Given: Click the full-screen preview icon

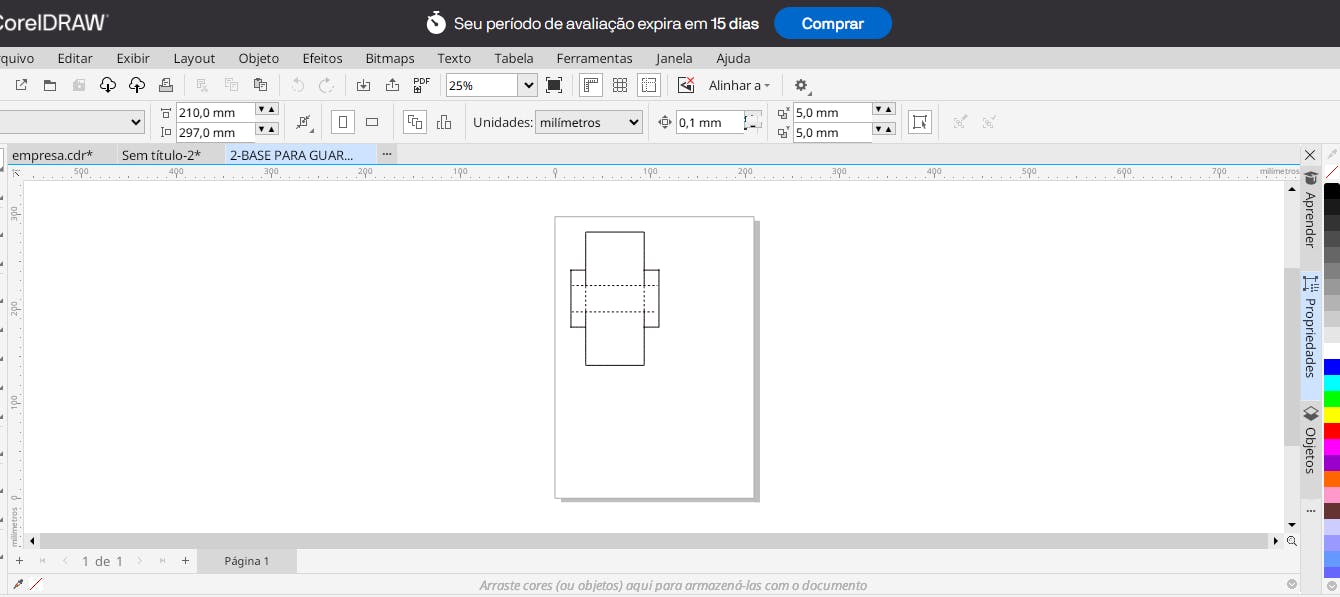Looking at the screenshot, I should (554, 85).
